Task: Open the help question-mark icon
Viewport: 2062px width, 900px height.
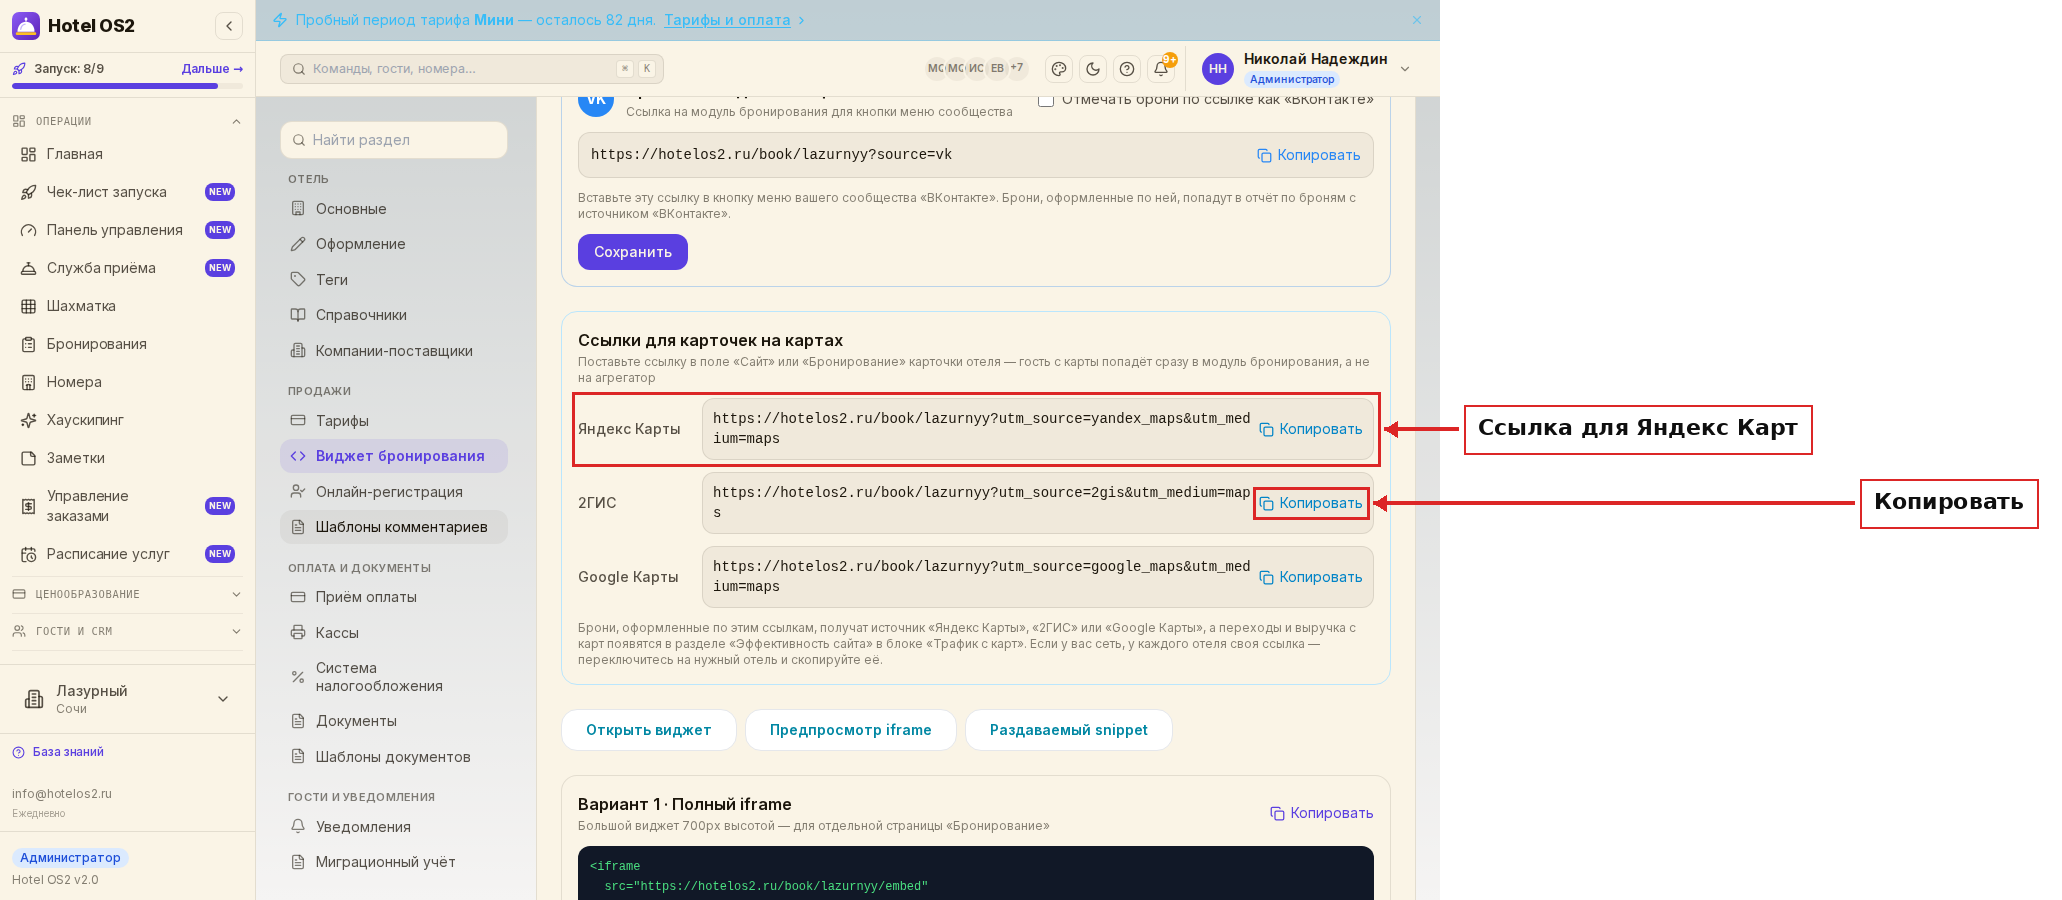Action: (x=1127, y=69)
